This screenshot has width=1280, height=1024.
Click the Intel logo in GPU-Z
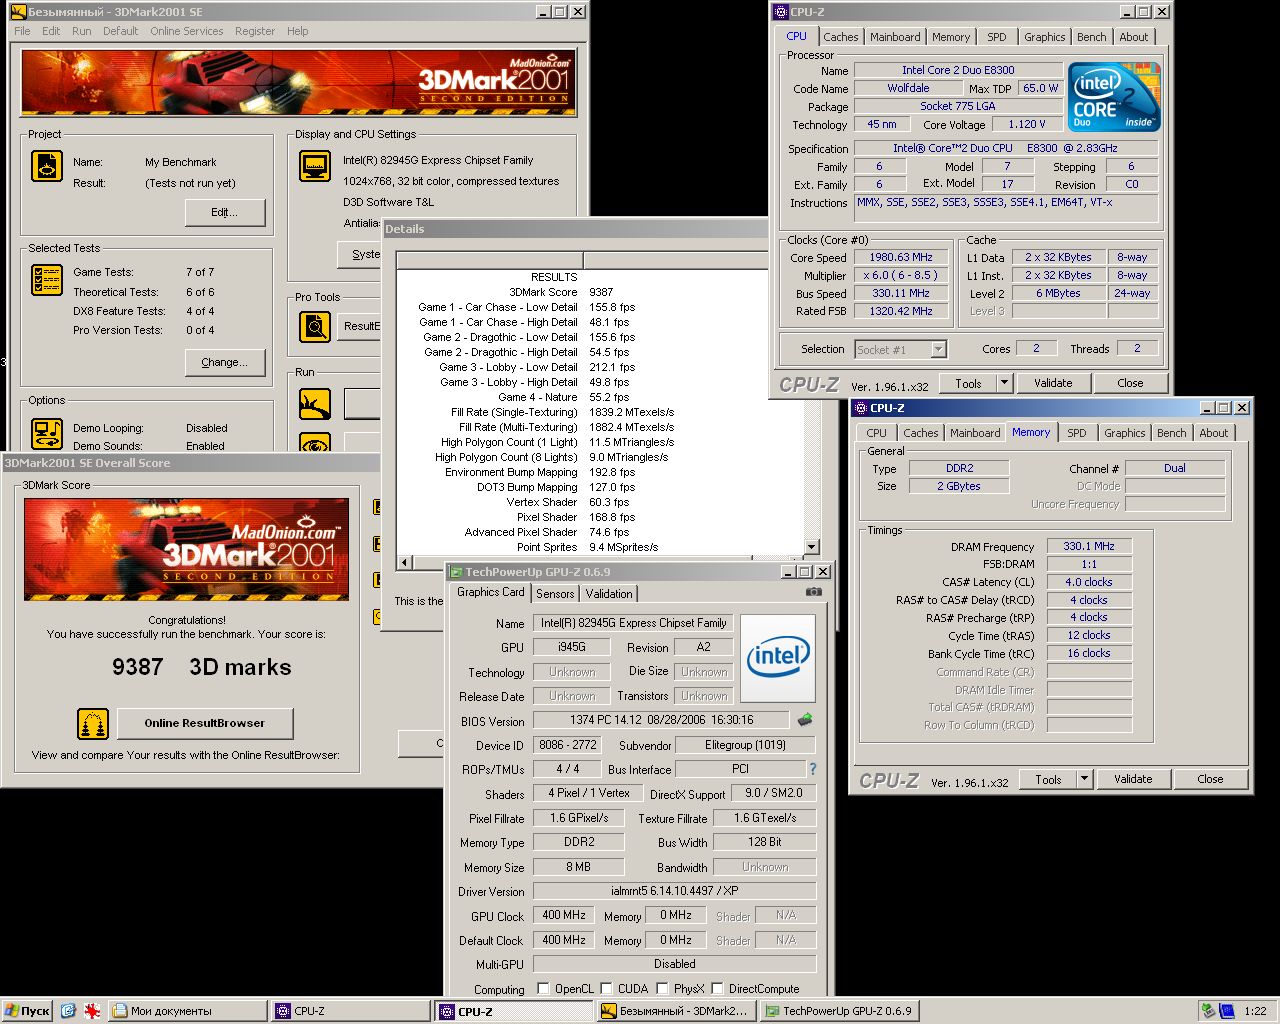[x=778, y=657]
